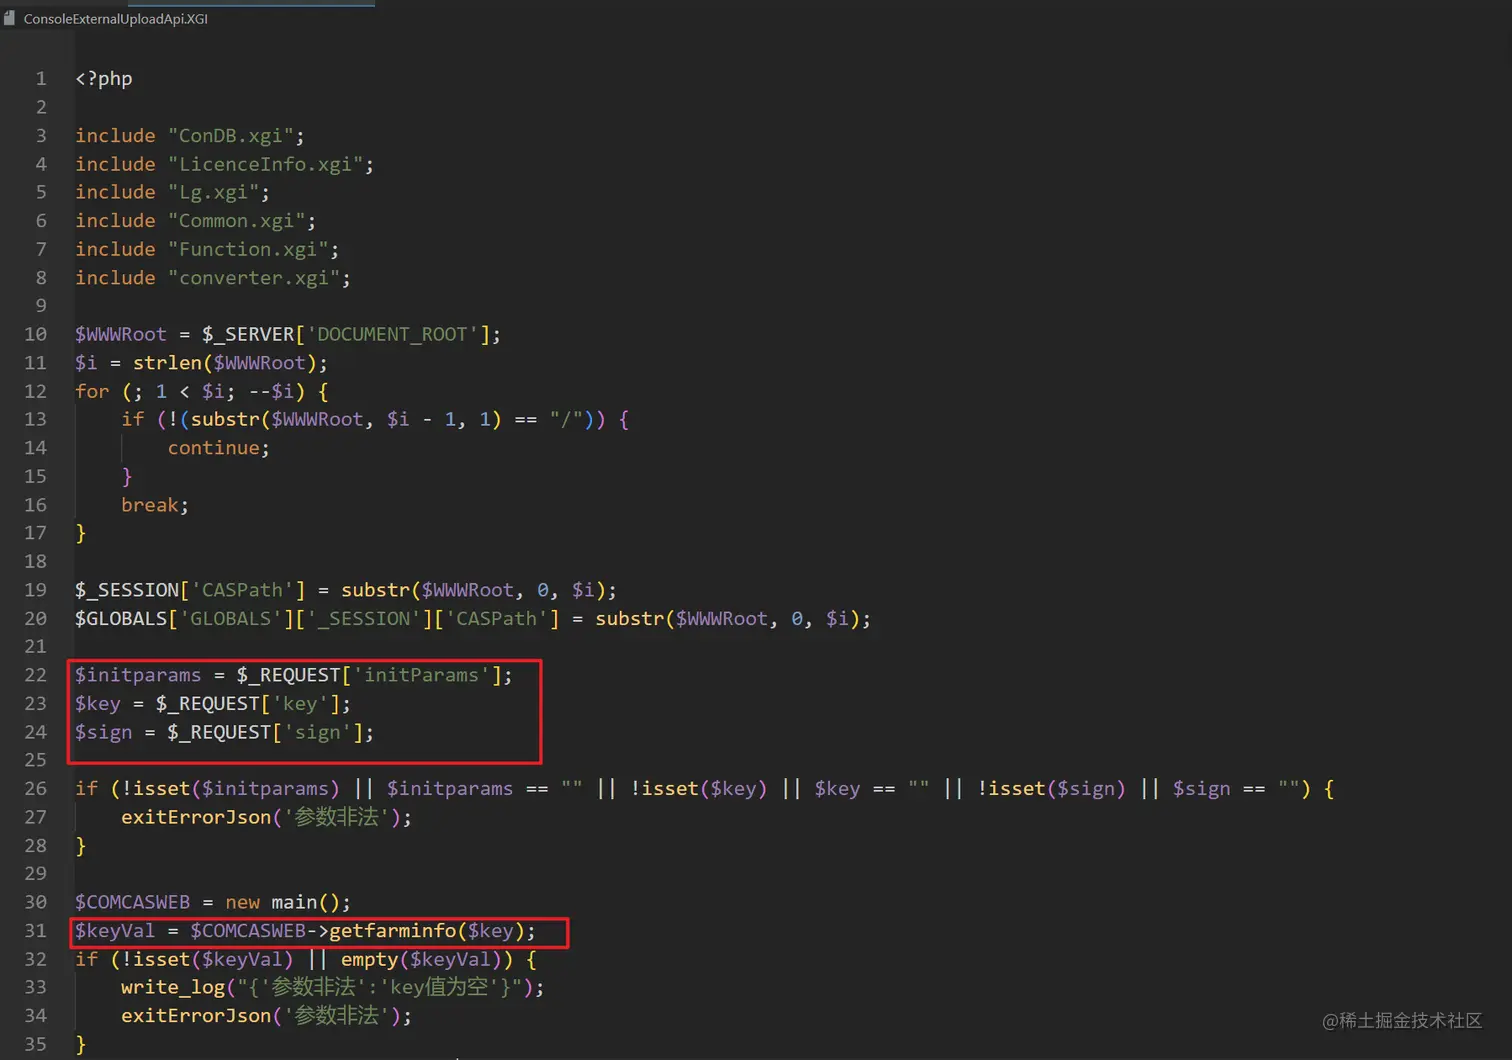Click the <?php opening tag
The image size is (1512, 1060).
coord(104,78)
